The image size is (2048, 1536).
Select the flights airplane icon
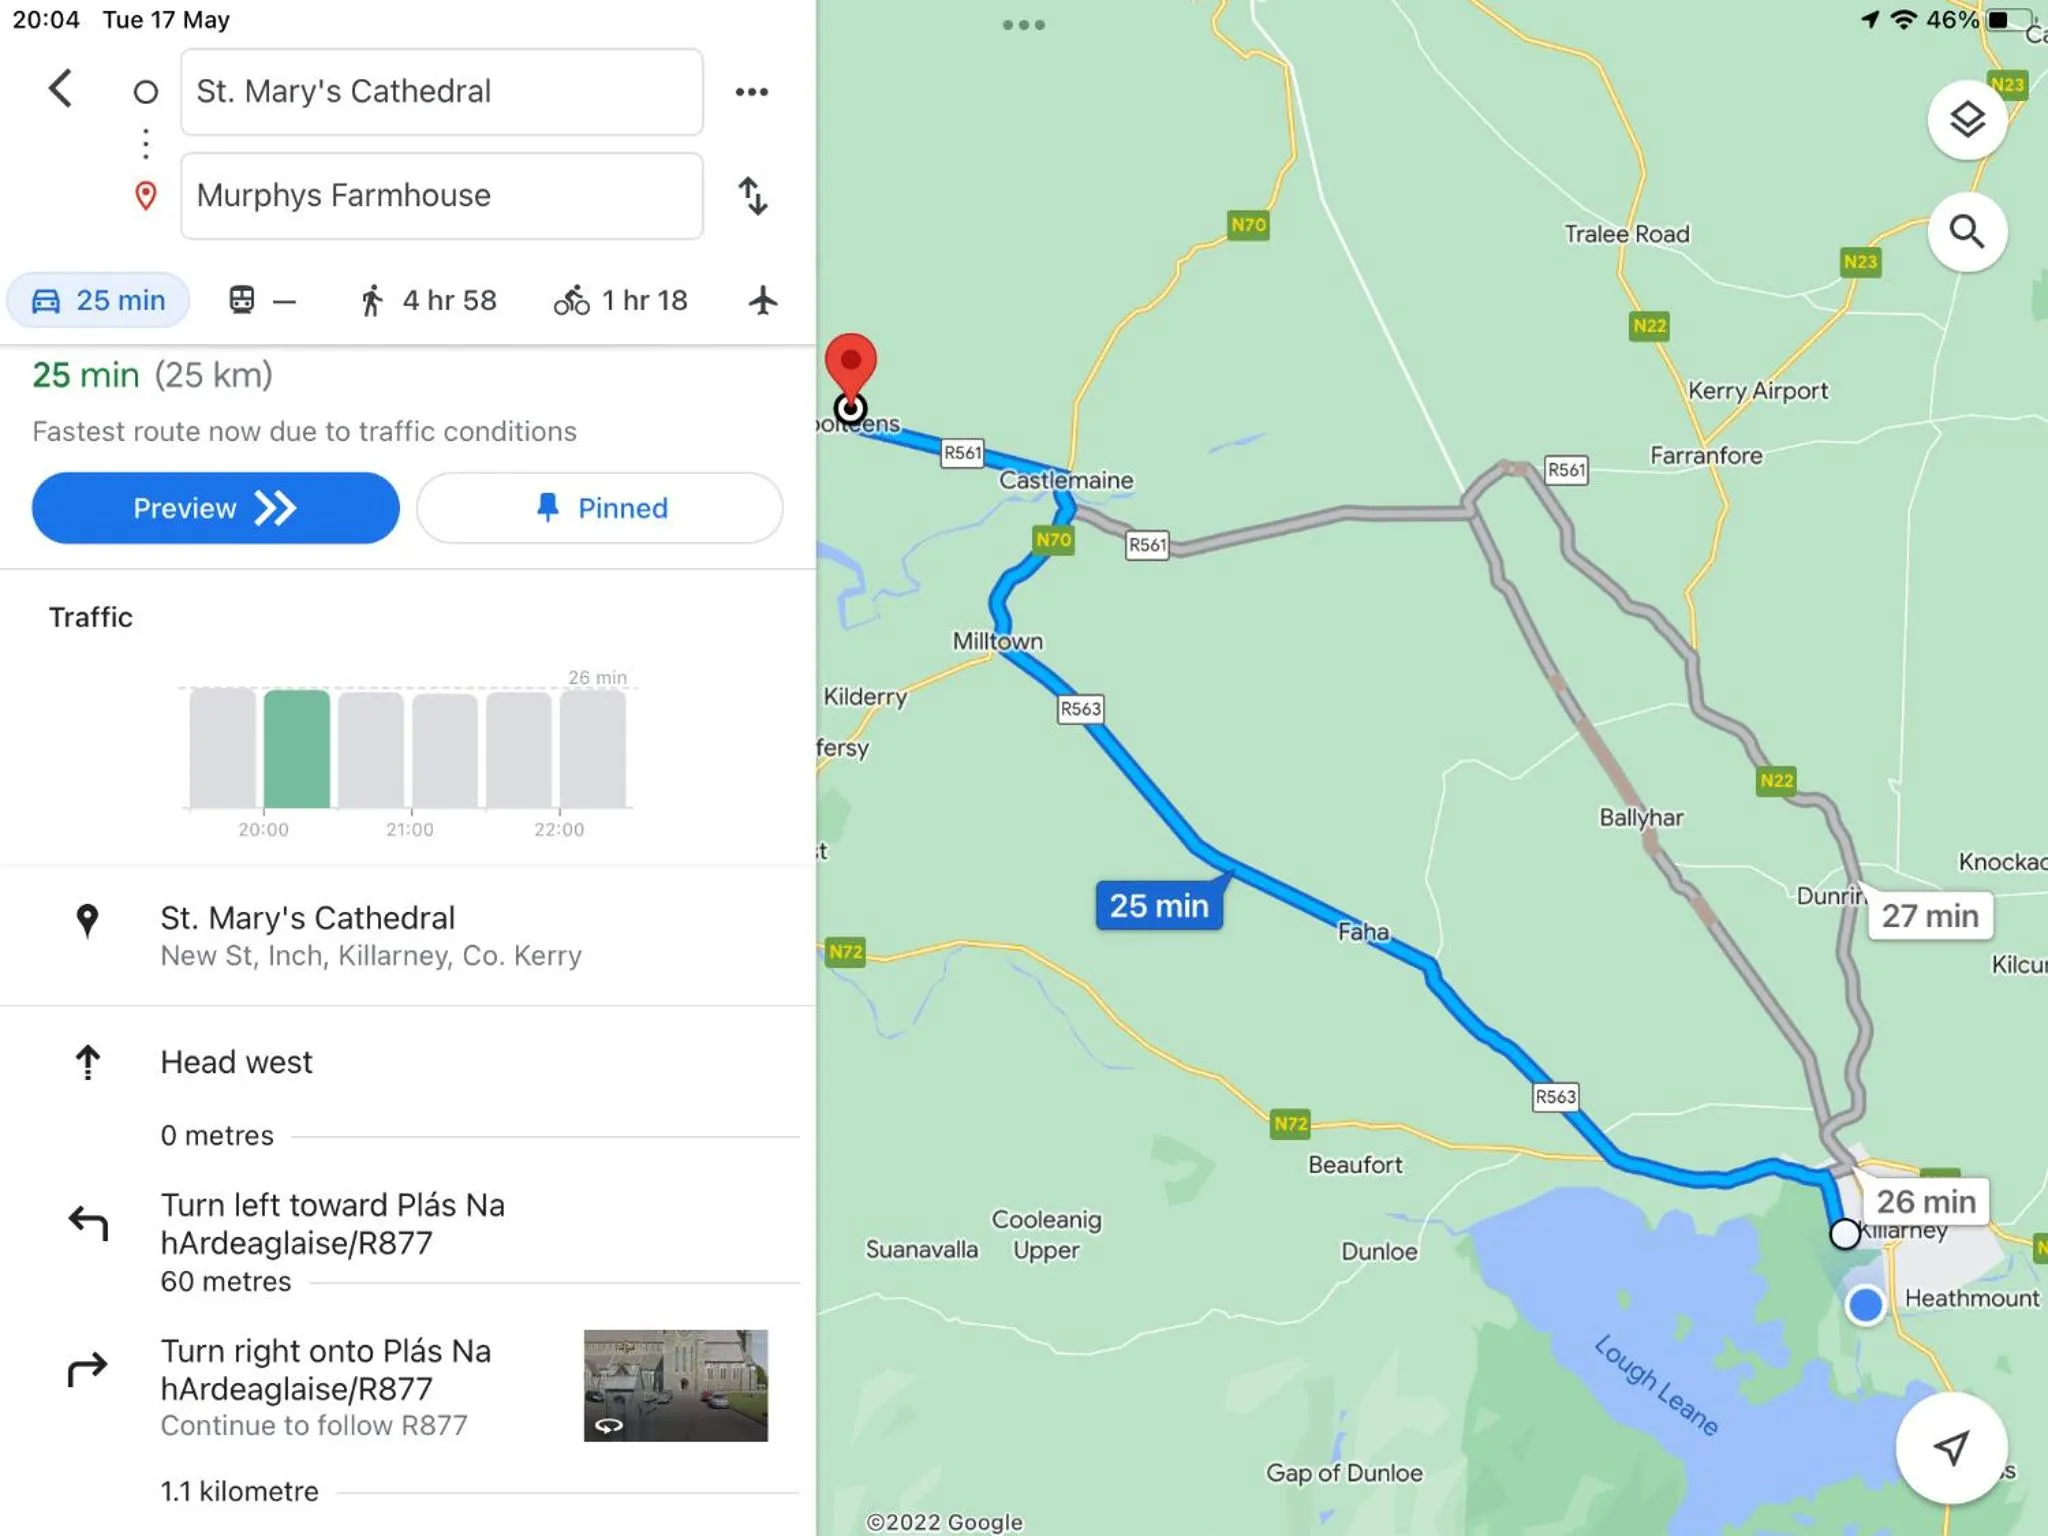click(x=762, y=300)
